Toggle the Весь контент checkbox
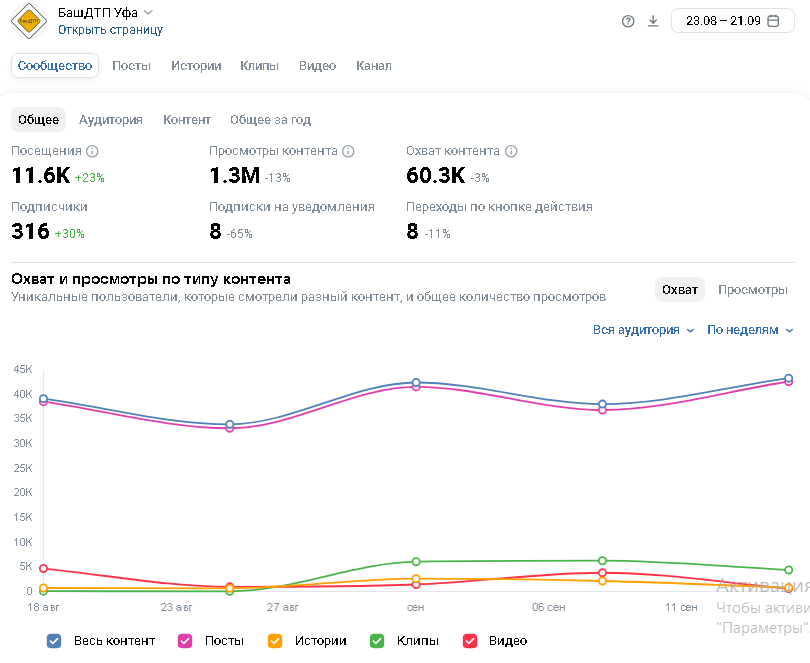The image size is (810, 663). pyautogui.click(x=55, y=641)
